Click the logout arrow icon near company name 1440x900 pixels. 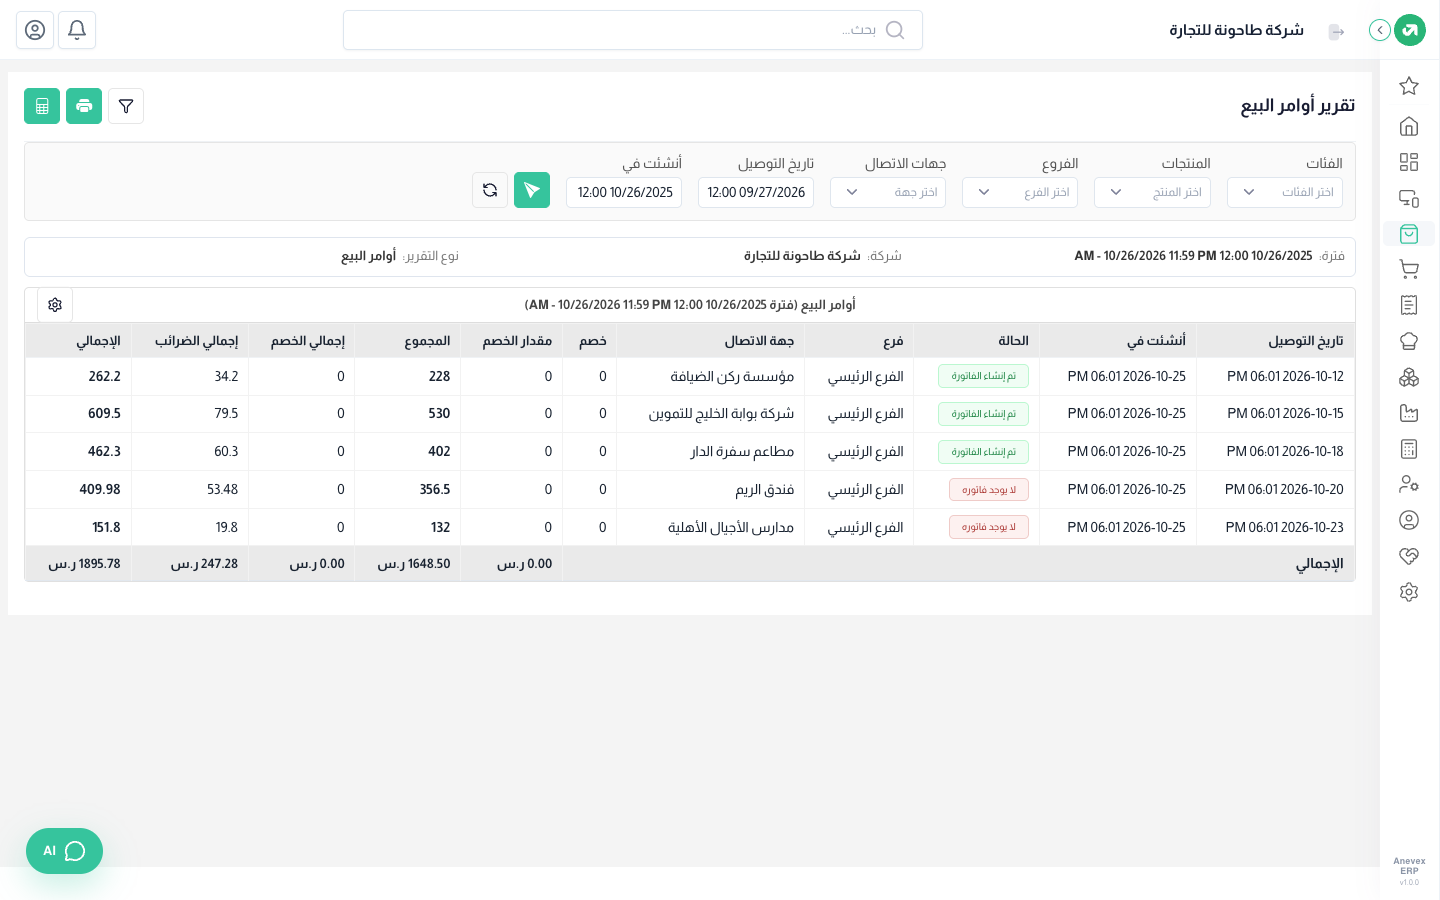pyautogui.click(x=1337, y=32)
